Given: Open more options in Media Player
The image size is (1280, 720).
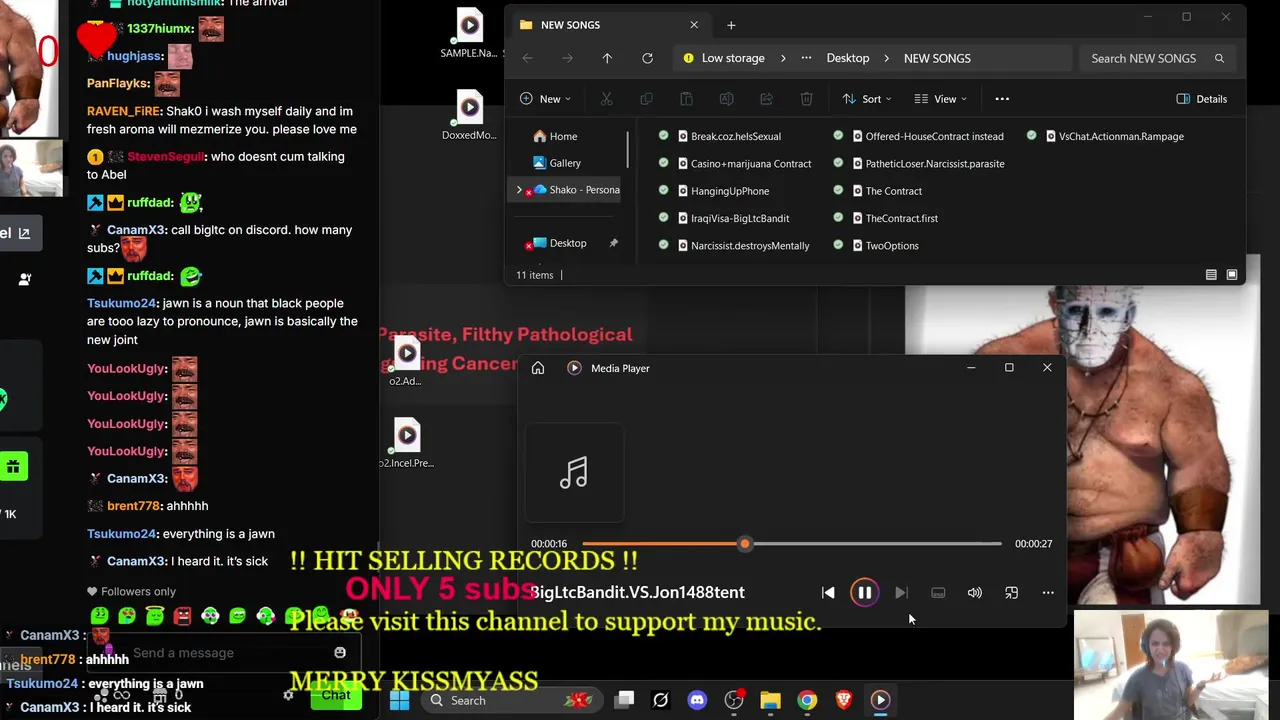Looking at the screenshot, I should coord(1048,593).
